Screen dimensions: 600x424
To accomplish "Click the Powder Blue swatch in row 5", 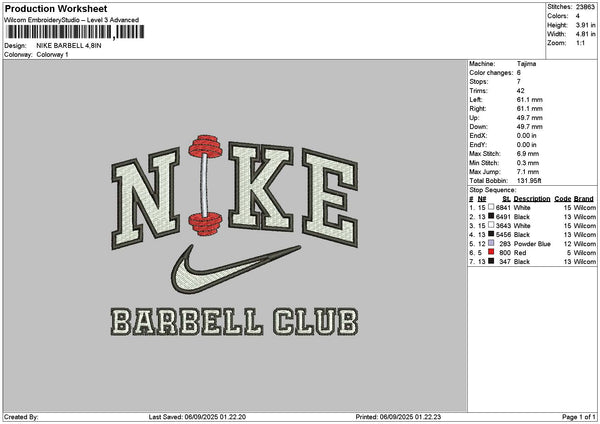I will click(x=491, y=243).
